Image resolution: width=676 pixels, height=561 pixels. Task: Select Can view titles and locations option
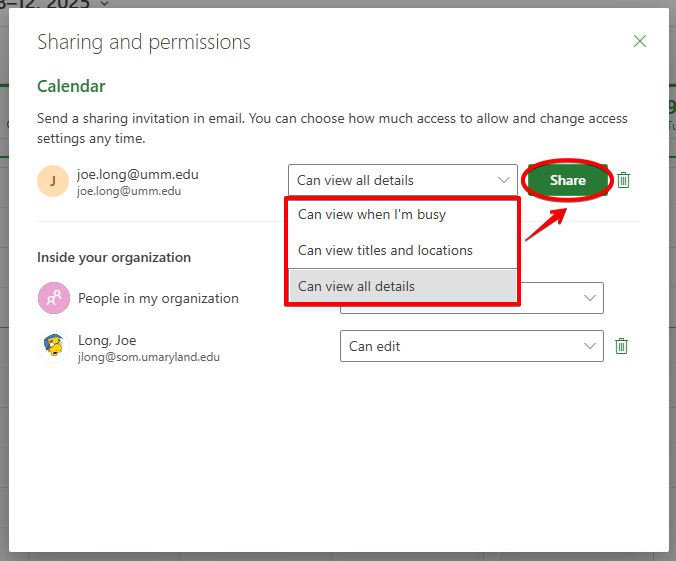385,250
